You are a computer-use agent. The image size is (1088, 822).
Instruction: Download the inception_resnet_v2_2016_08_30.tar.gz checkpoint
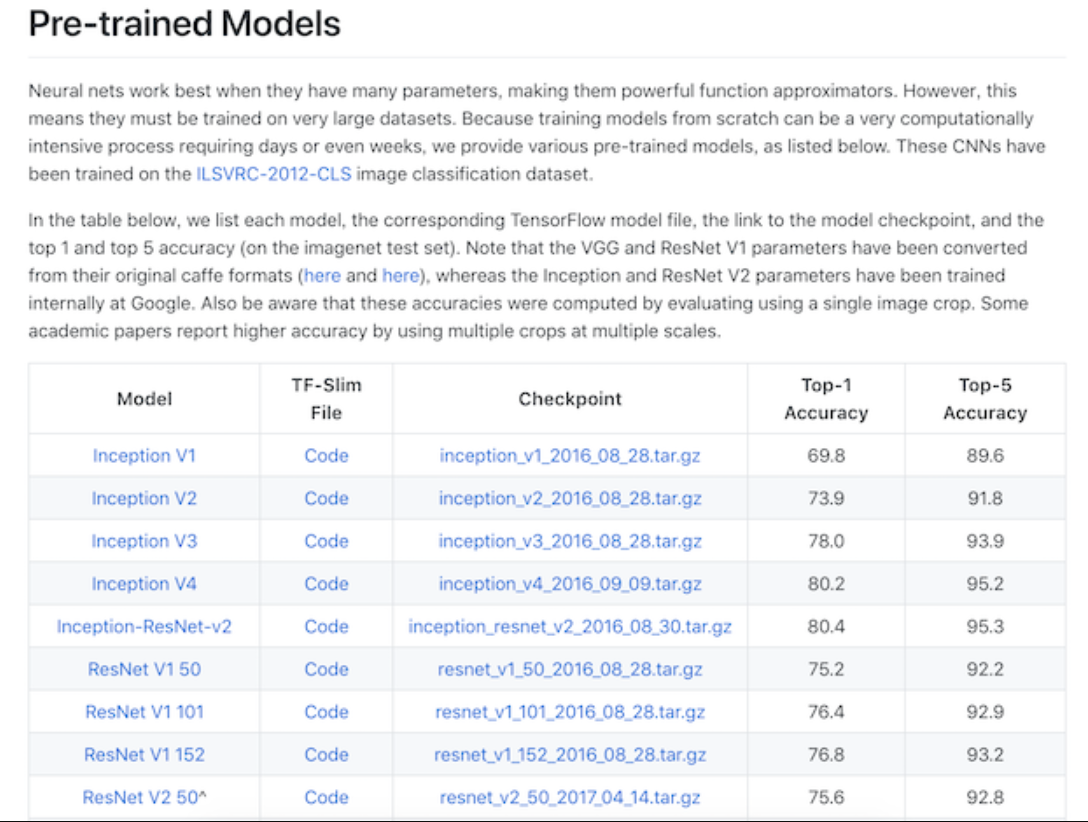[x=570, y=626]
